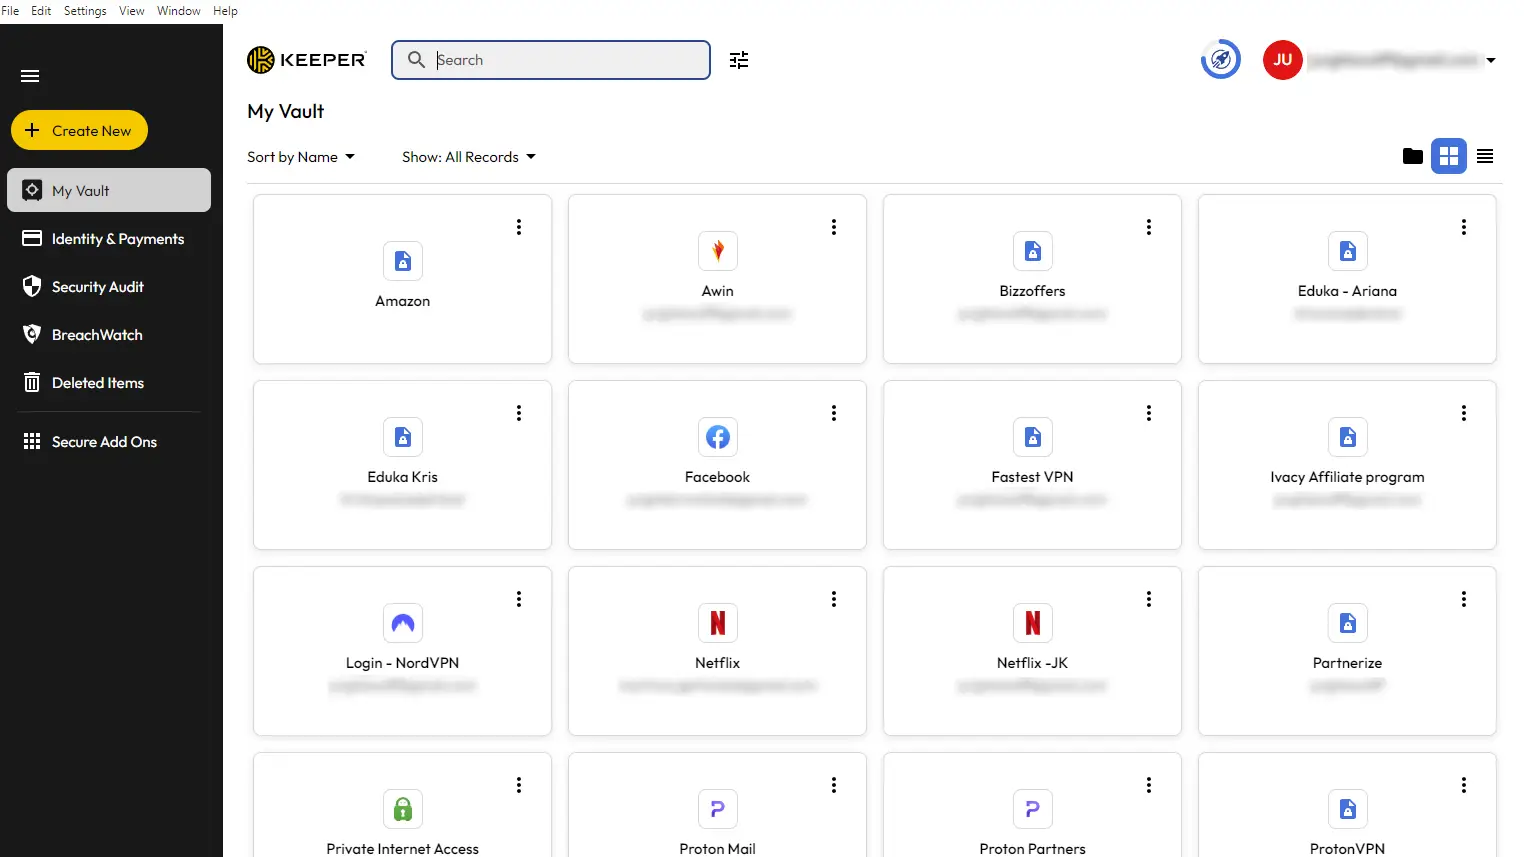The width and height of the screenshot is (1524, 857).
Task: Open the Facebook record icon
Action: (718, 437)
